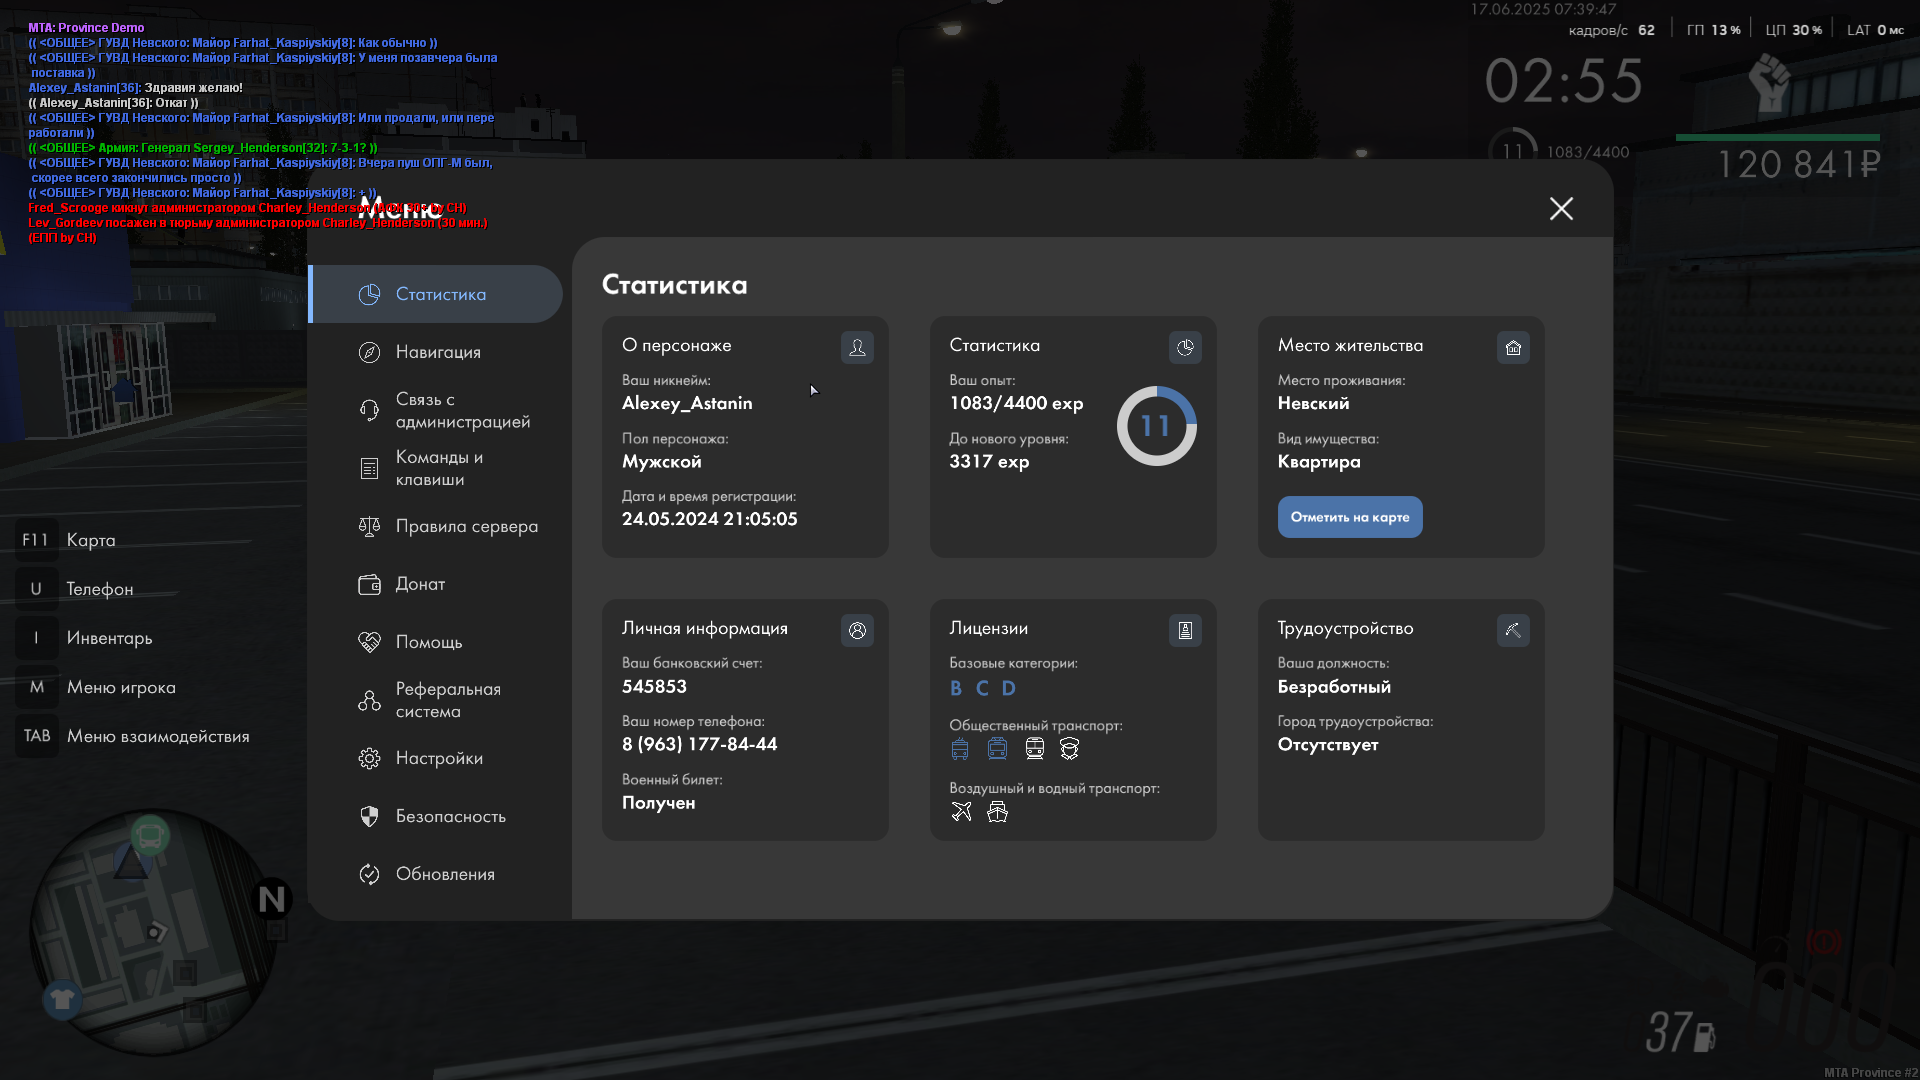Close the menu with the X button
This screenshot has width=1920, height=1080.
point(1561,208)
